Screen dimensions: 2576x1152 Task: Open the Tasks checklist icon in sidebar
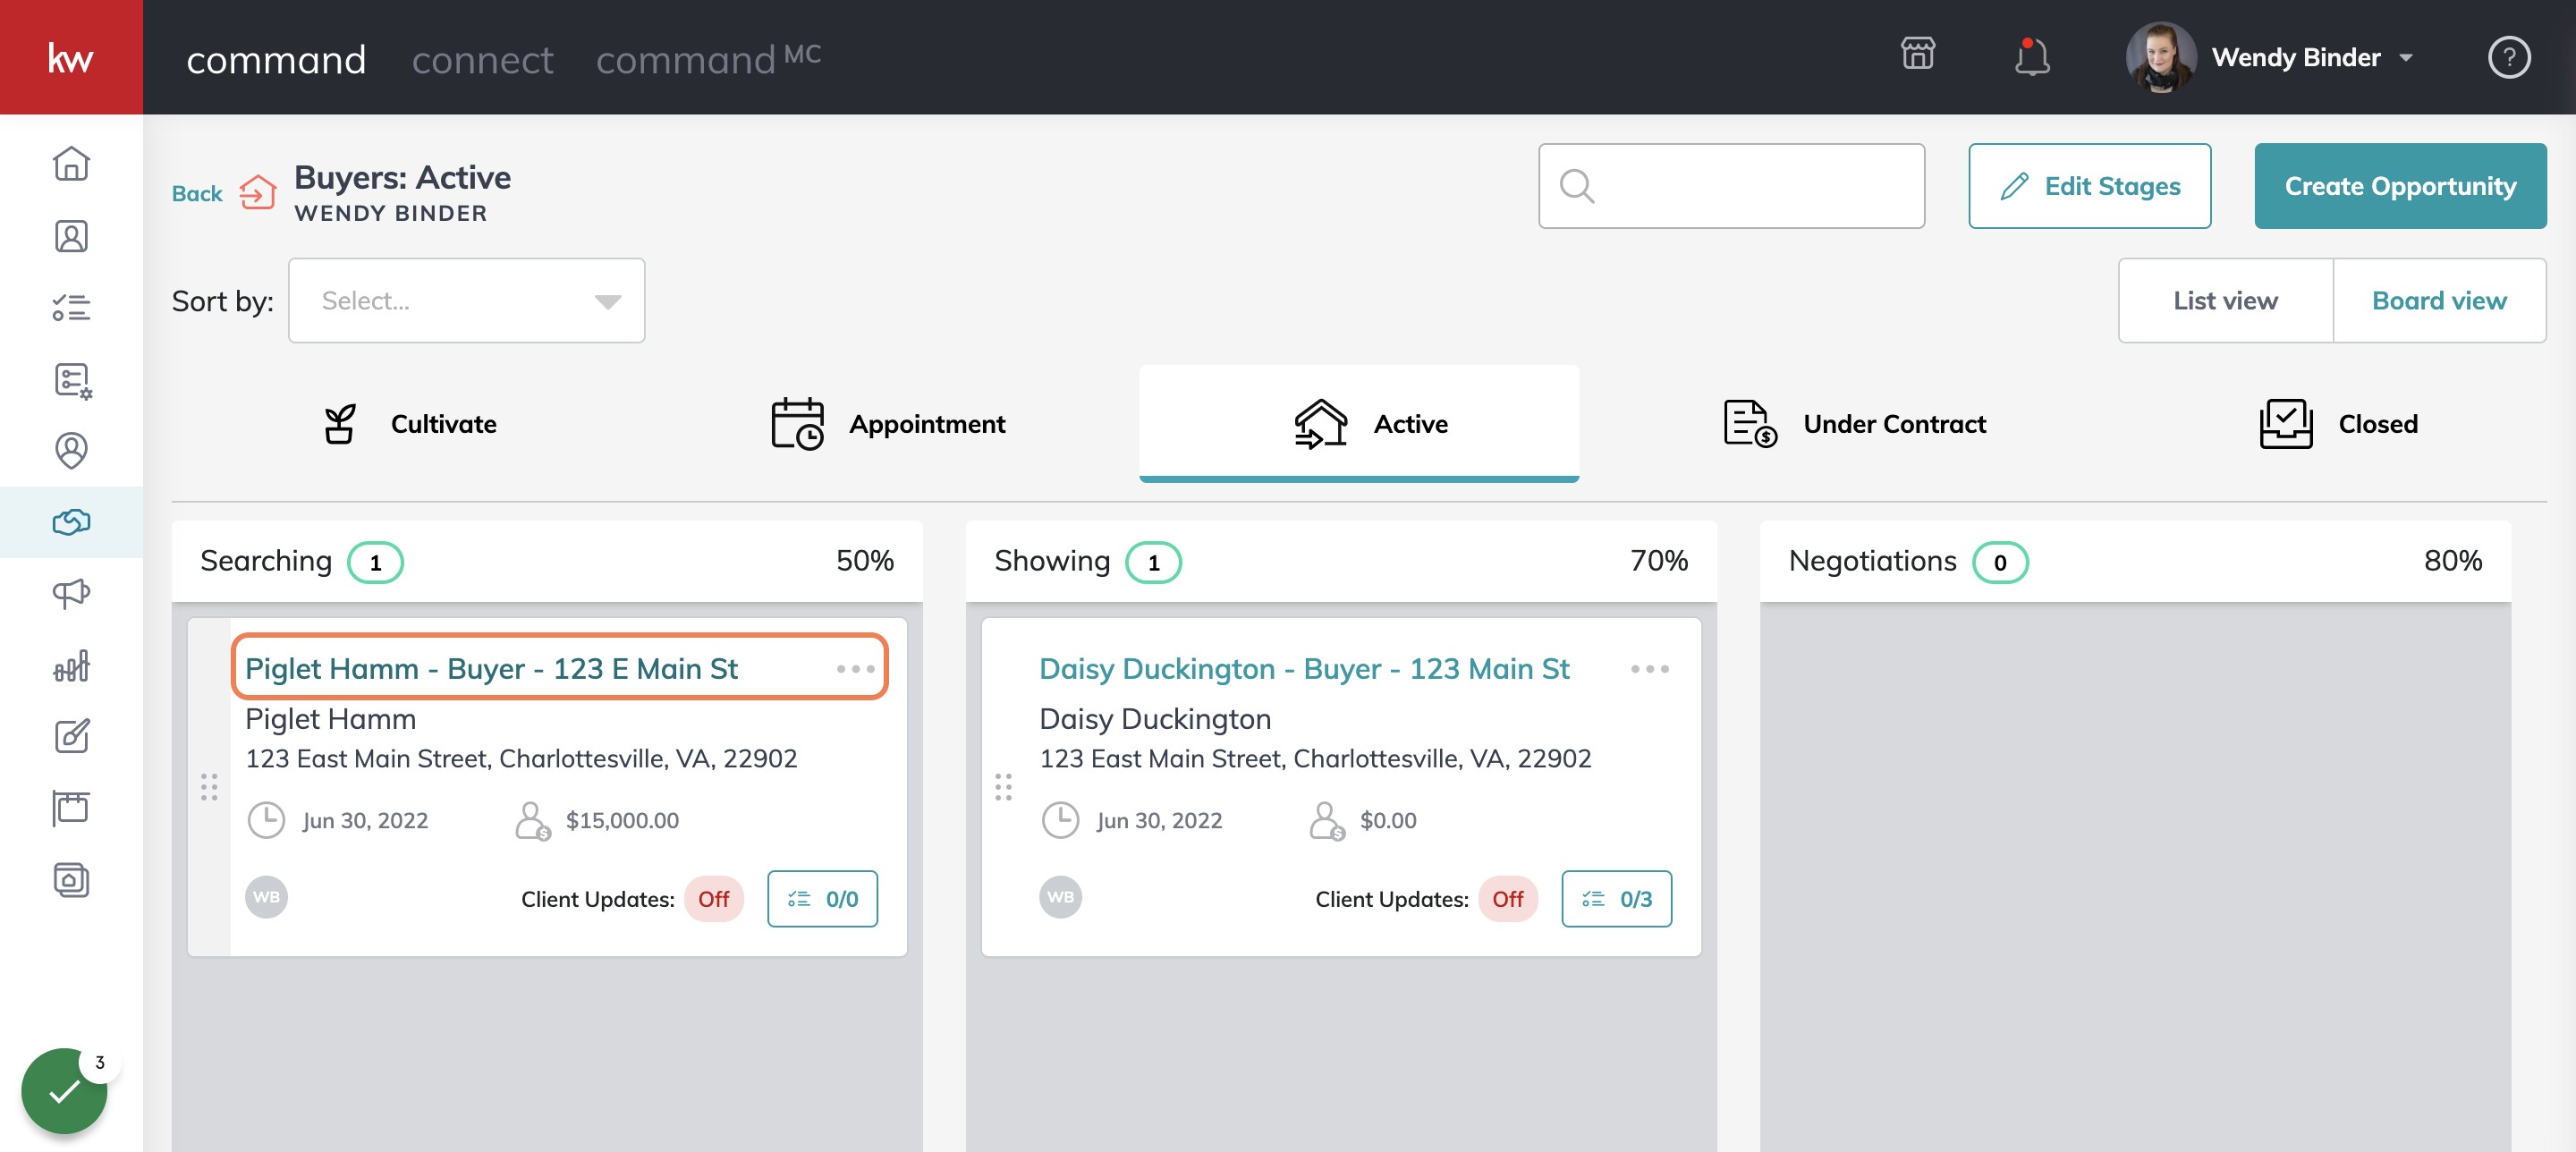(x=71, y=307)
